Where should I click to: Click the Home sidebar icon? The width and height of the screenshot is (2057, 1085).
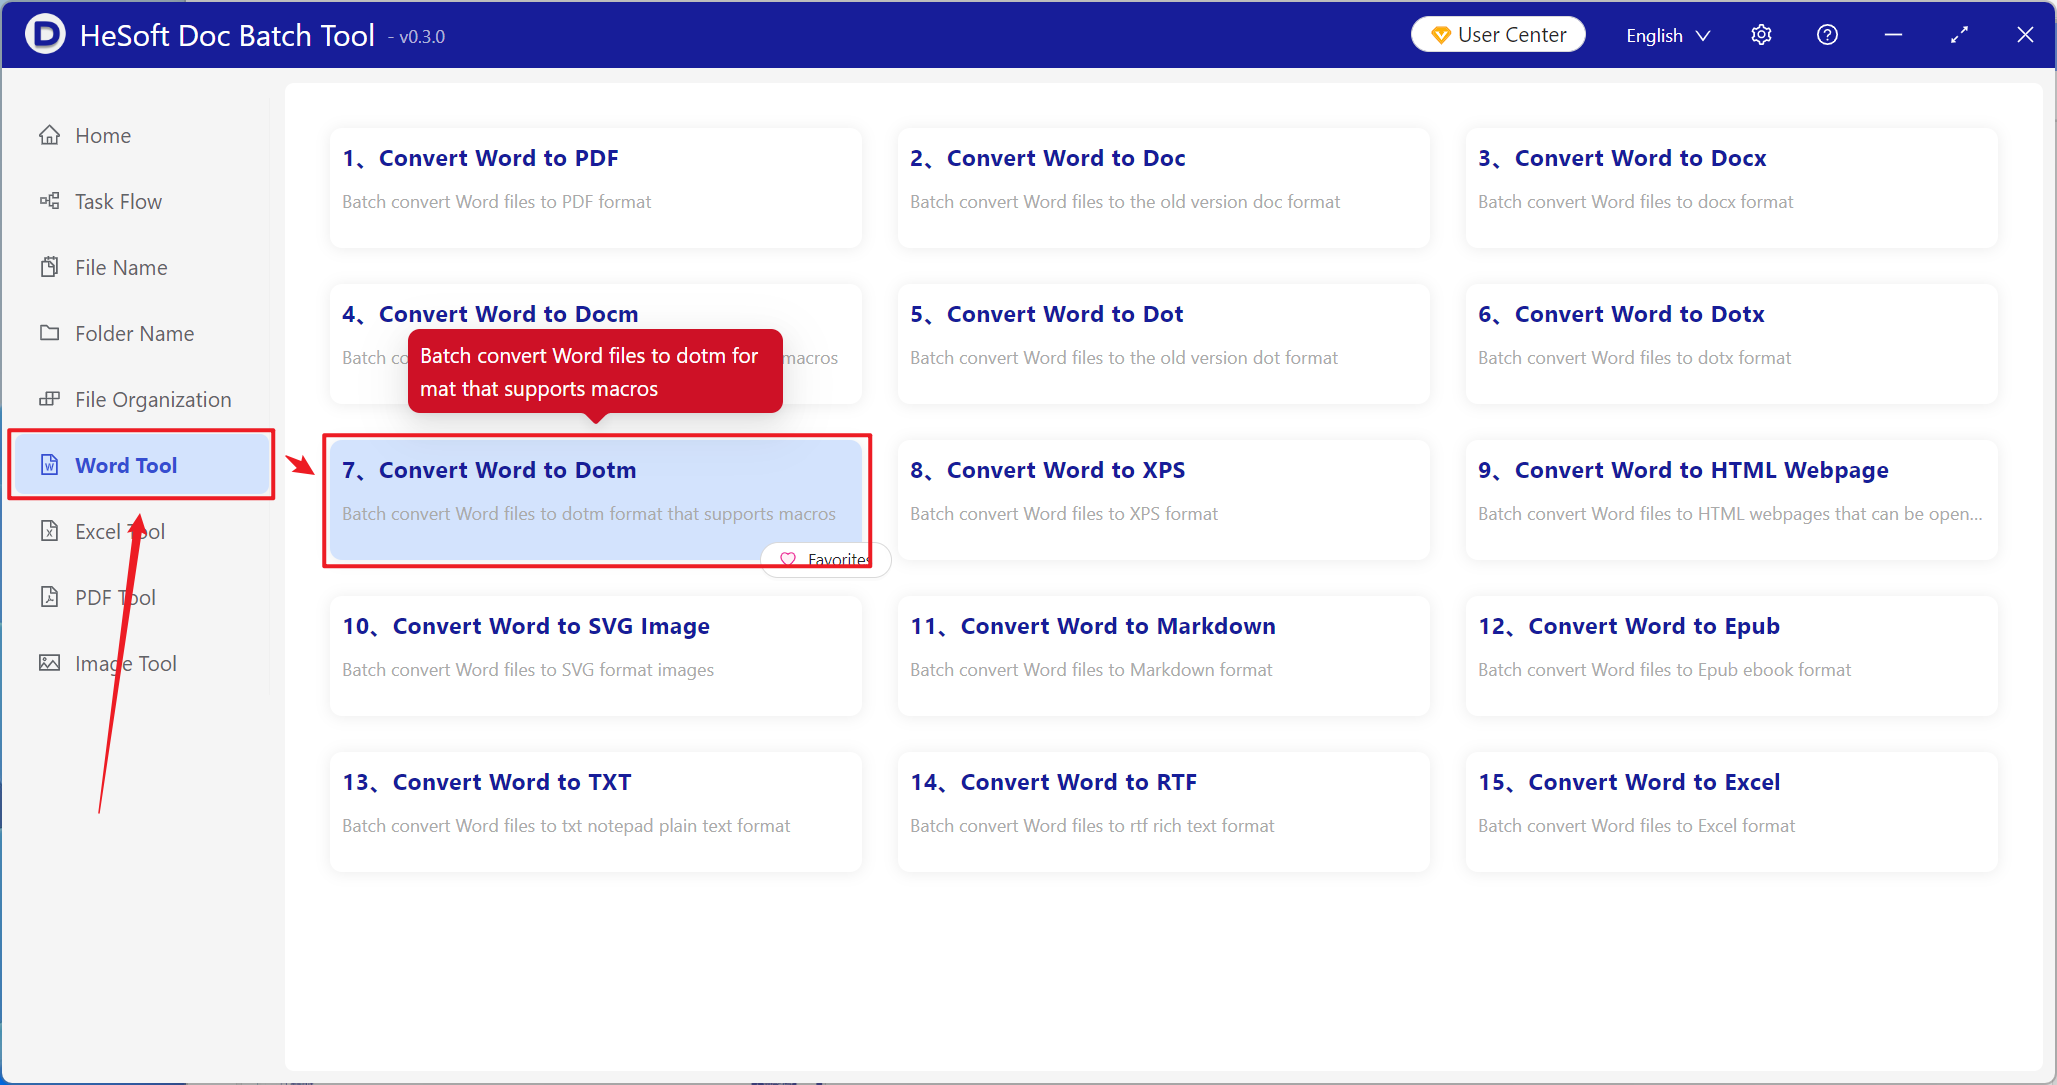[x=49, y=135]
